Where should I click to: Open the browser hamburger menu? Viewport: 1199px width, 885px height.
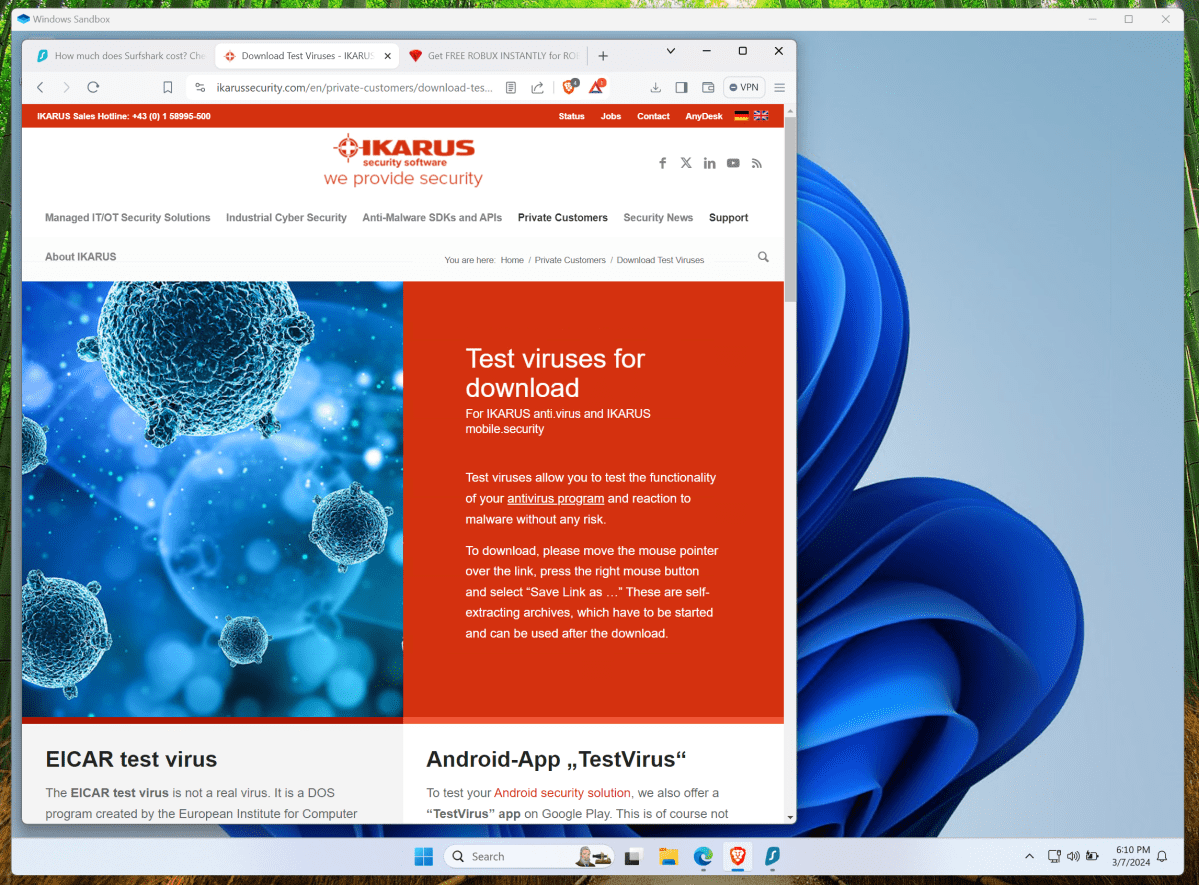pos(778,87)
